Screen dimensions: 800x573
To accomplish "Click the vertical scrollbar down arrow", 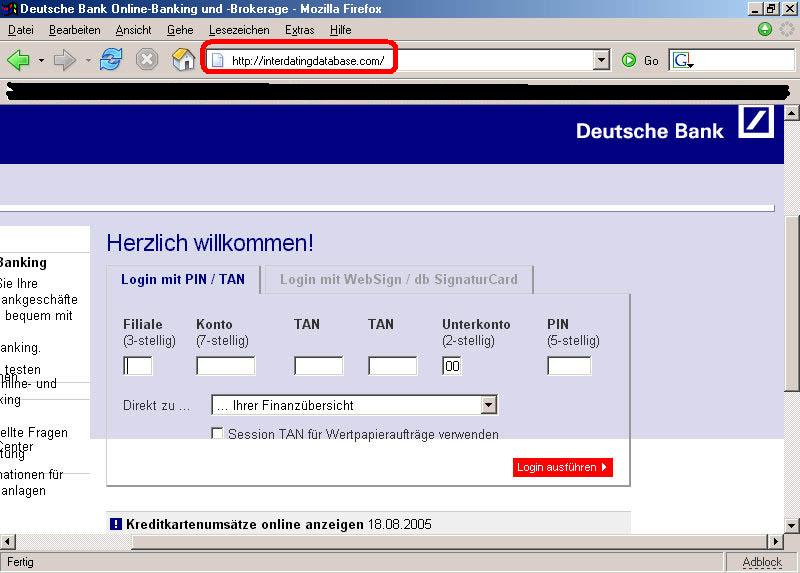I will click(791, 526).
